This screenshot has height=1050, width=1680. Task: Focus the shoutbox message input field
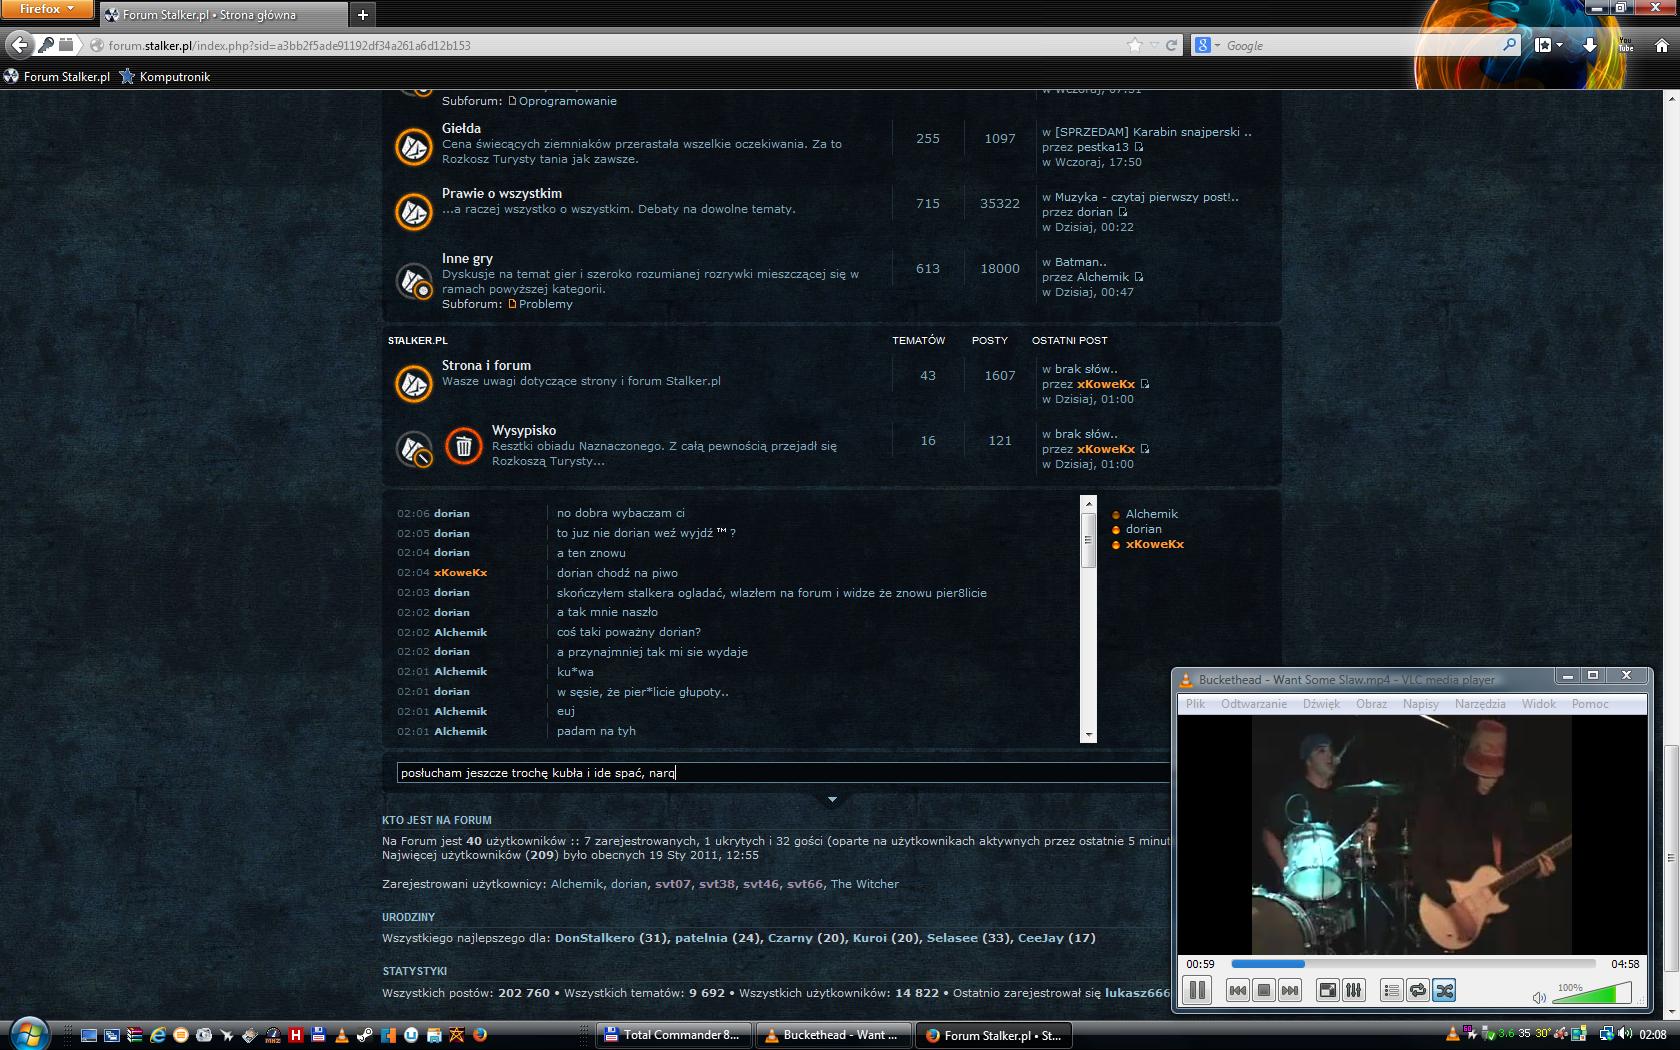(783, 772)
